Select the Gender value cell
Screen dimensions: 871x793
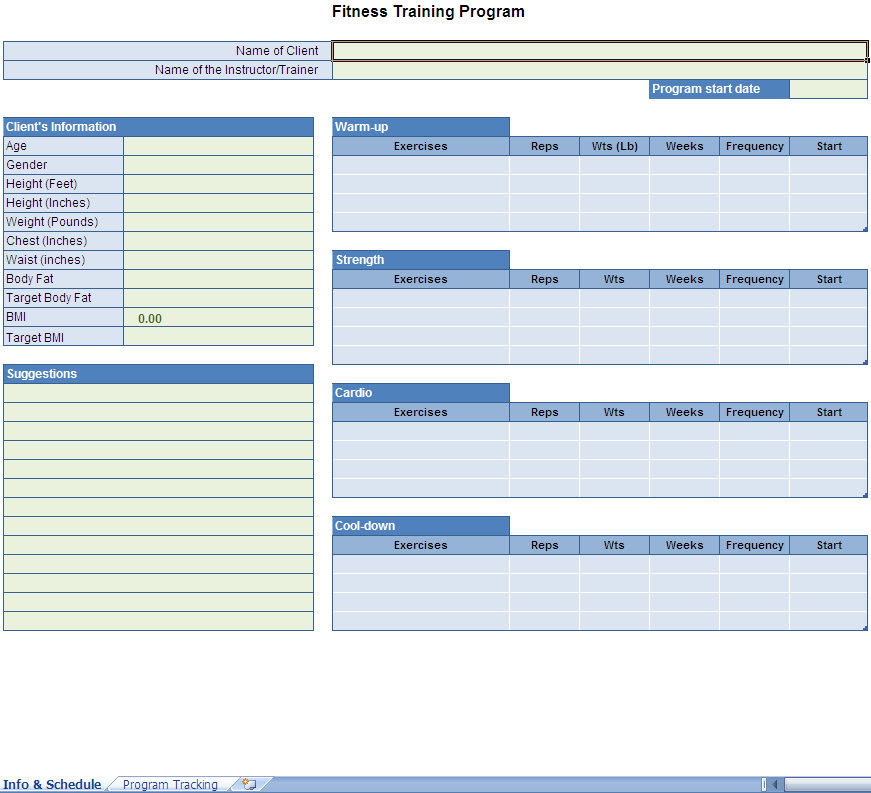click(x=218, y=165)
